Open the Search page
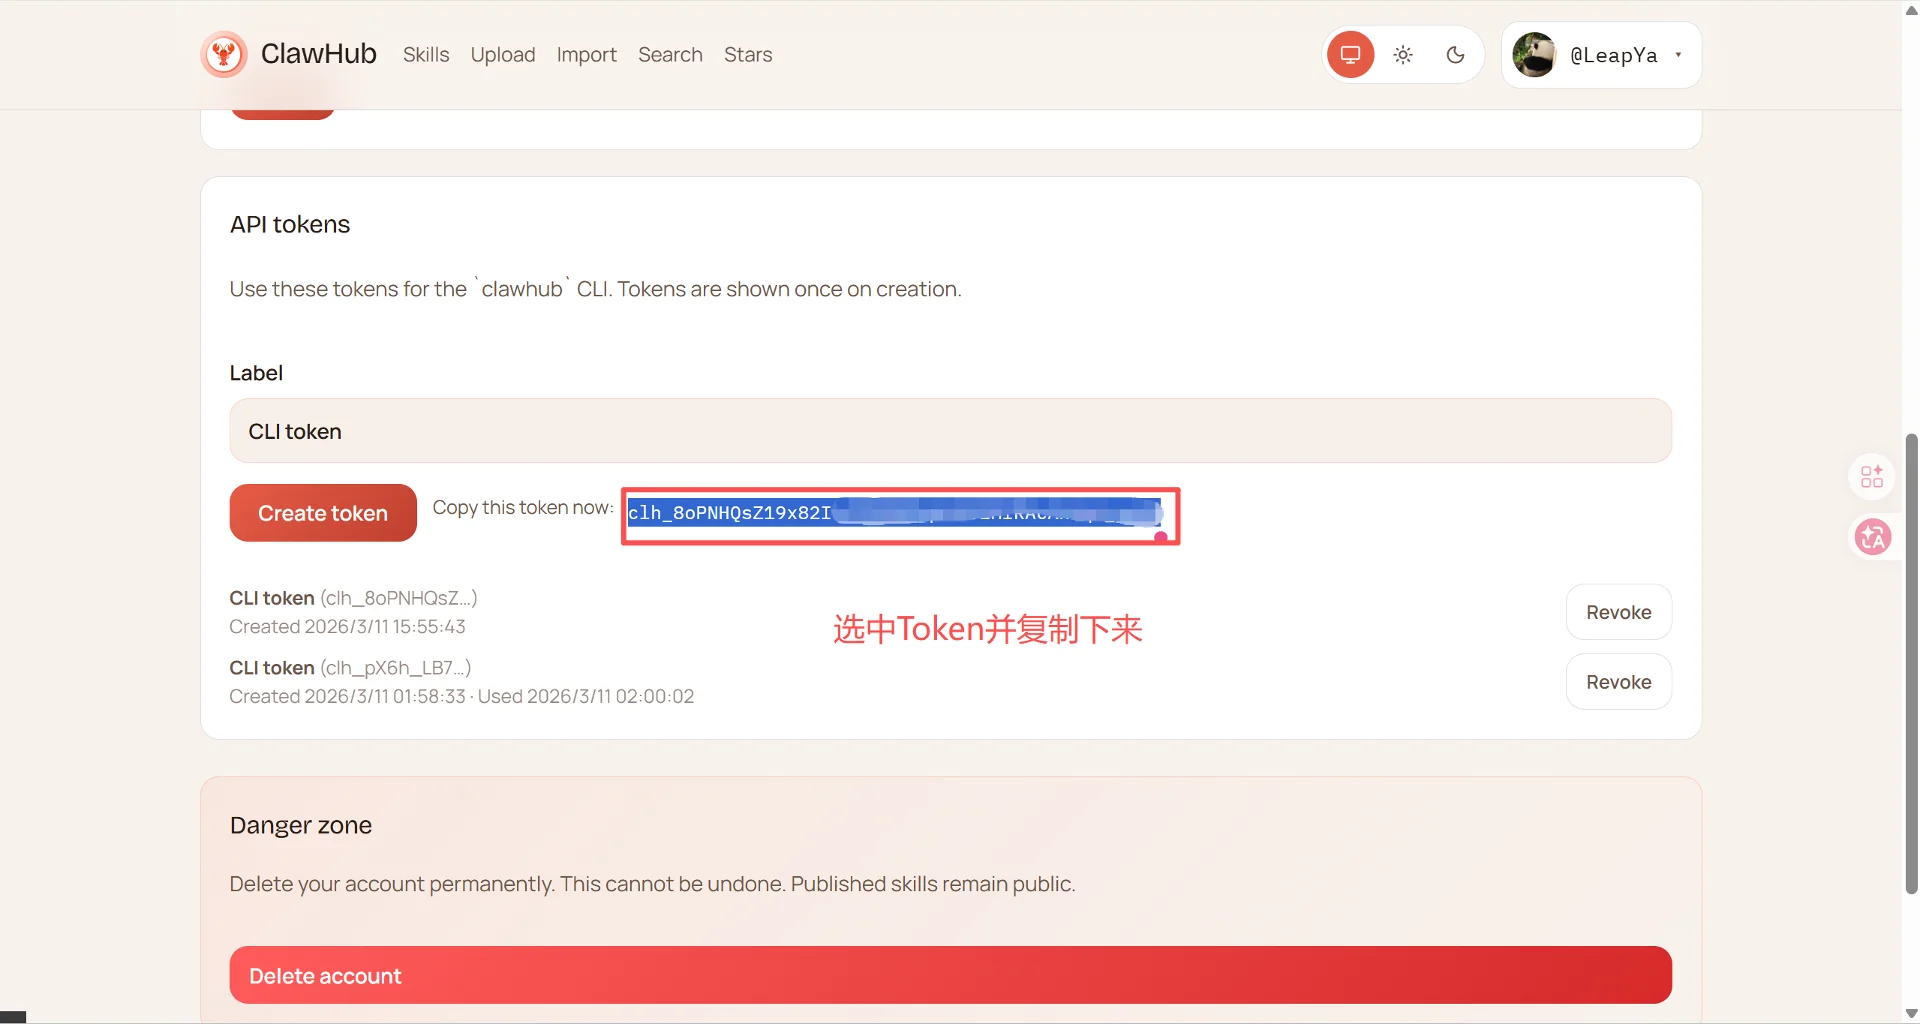This screenshot has width=1920, height=1024. (x=670, y=55)
